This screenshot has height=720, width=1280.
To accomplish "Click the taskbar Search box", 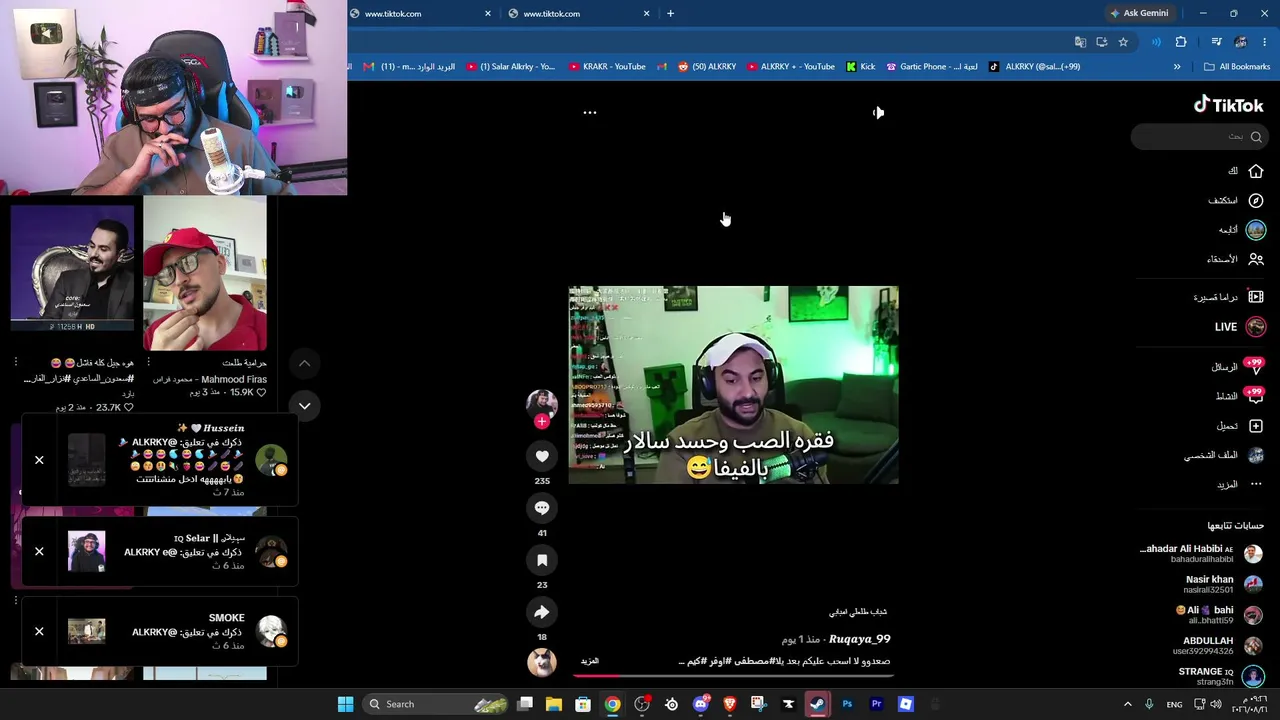I will [436, 704].
